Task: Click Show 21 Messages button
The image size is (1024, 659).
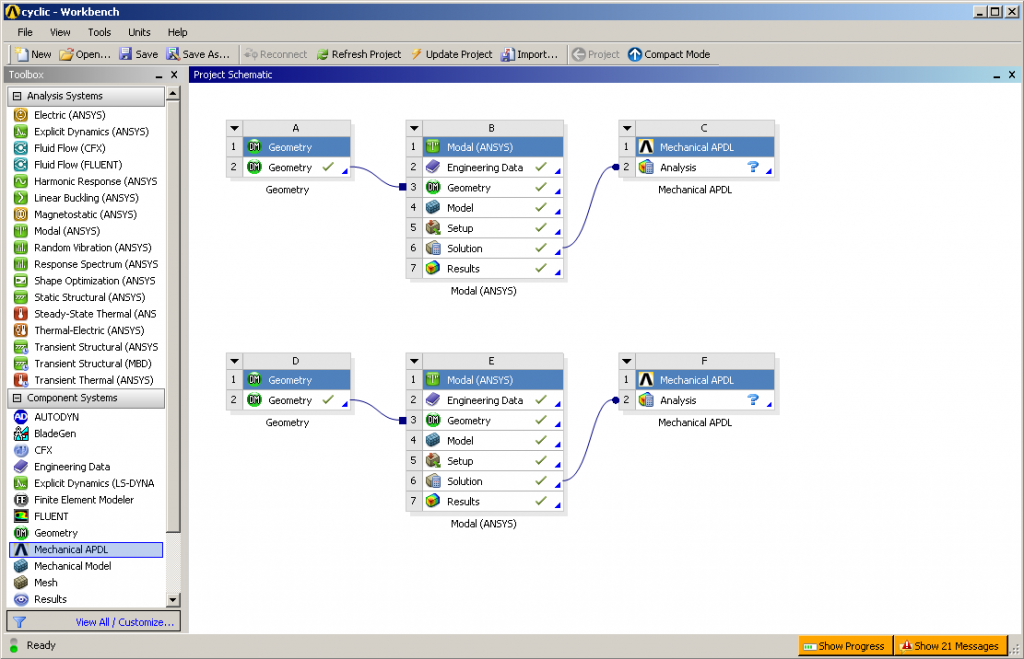Action: coord(948,646)
